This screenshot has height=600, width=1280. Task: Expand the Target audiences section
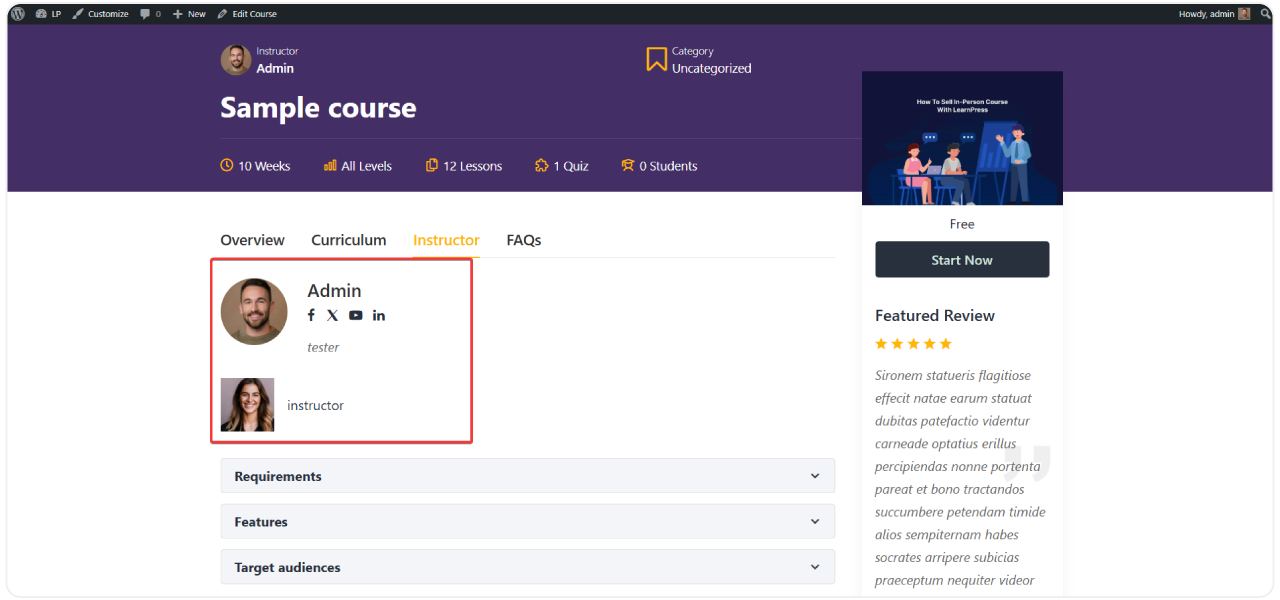point(527,567)
